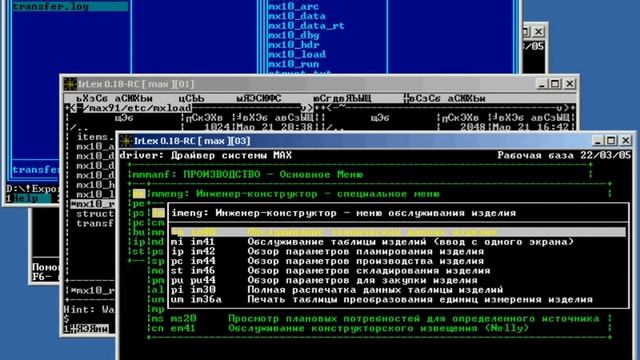This screenshot has height=360, width=640.
Task: Select highlighted transfer.log in blue file manager
Action: (70, 6)
